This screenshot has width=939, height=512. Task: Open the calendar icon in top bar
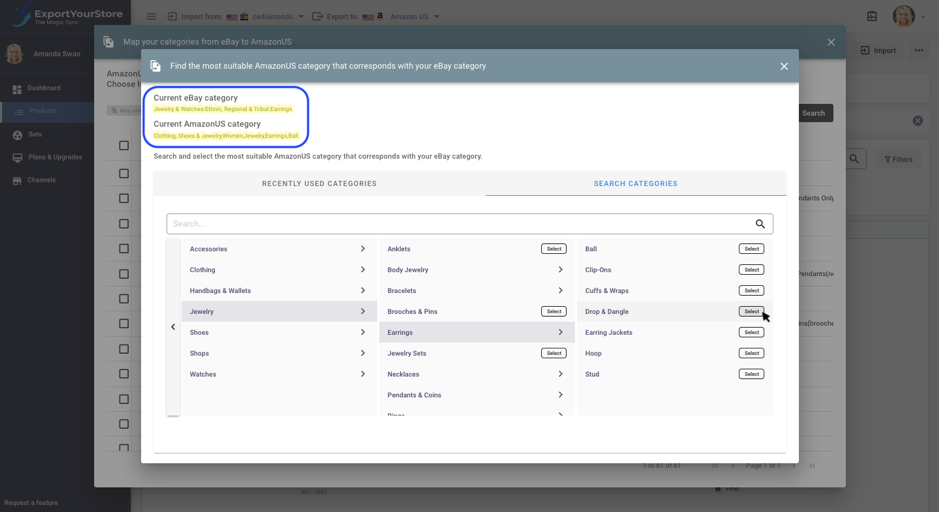pos(872,17)
